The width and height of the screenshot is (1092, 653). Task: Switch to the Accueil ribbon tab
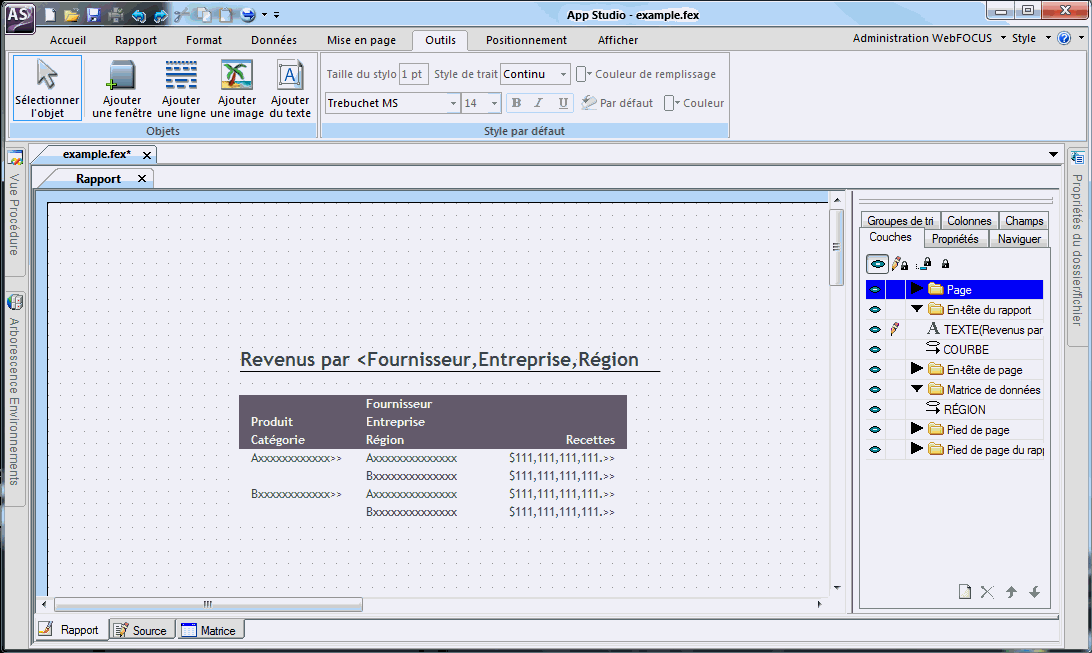coord(68,40)
